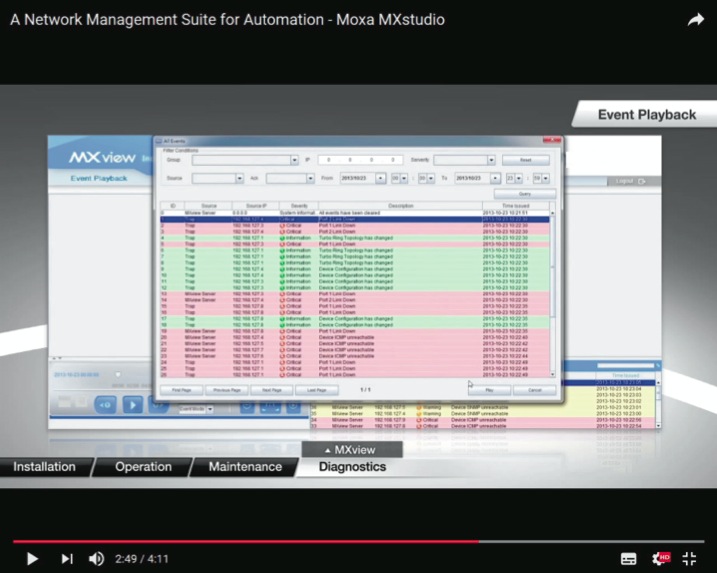Click the Last Page button

[317, 390]
